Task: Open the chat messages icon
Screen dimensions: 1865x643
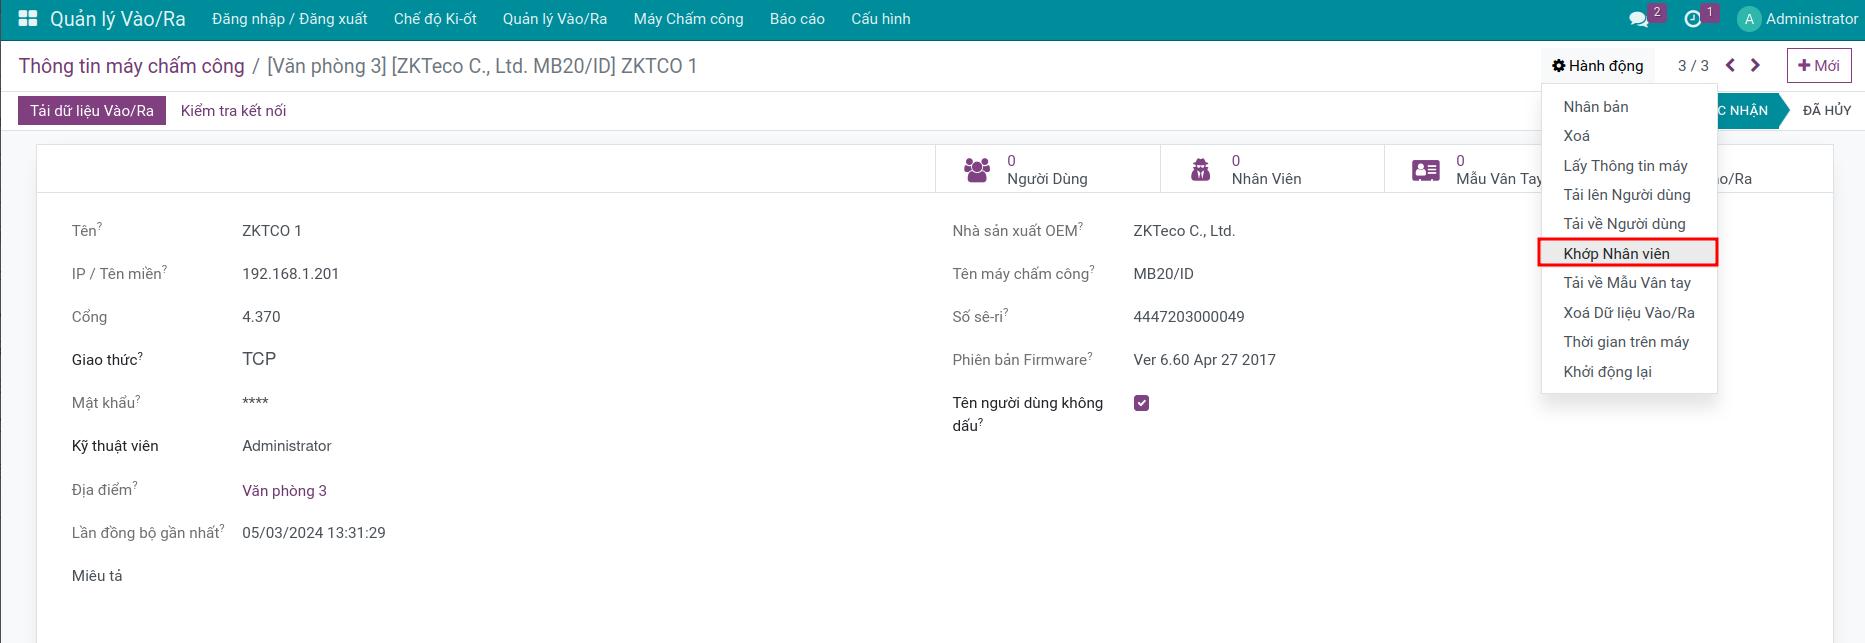Action: click(x=1638, y=19)
